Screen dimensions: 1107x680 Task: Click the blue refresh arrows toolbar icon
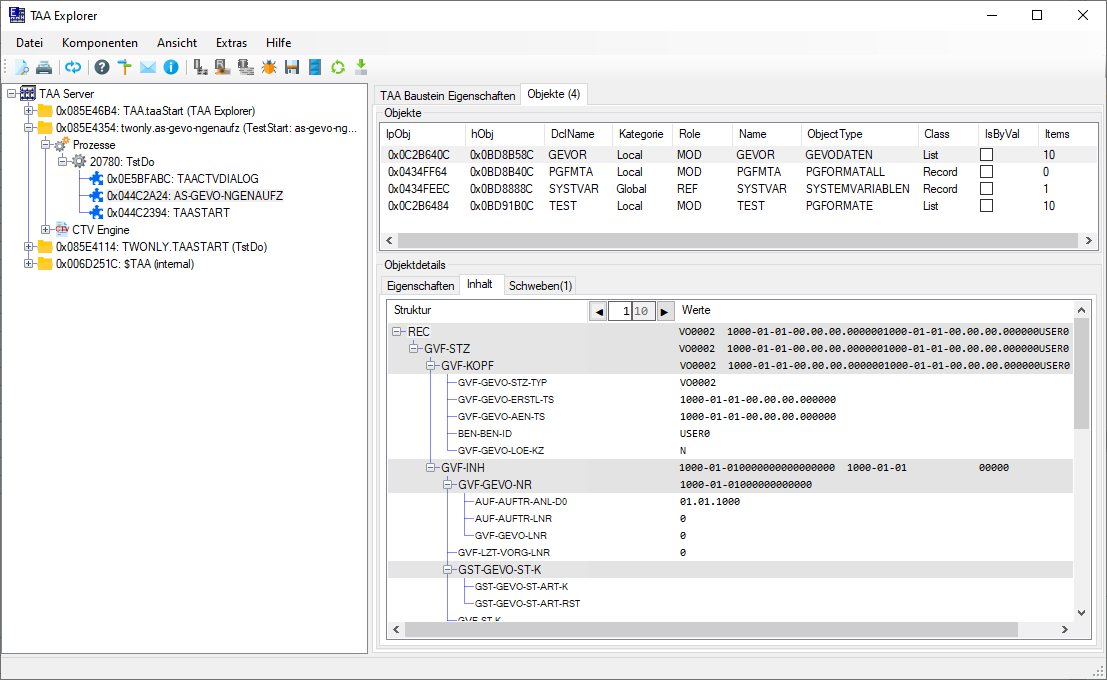pos(73,67)
